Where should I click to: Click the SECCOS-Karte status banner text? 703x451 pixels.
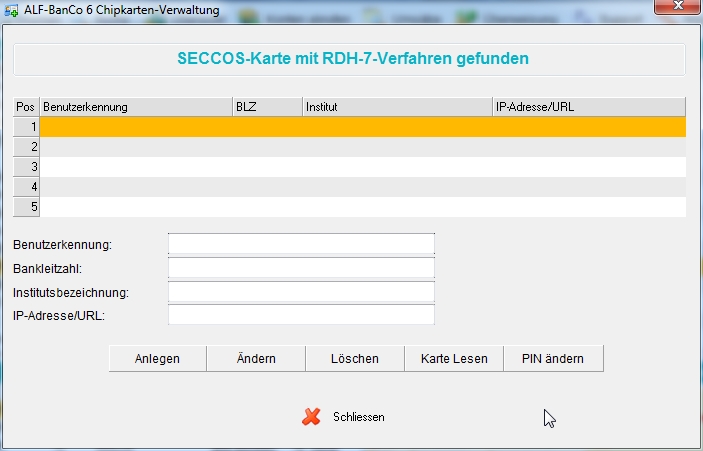pyautogui.click(x=353, y=59)
